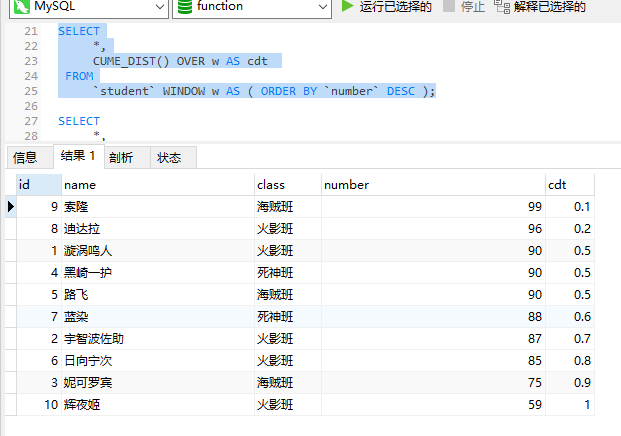
Task: Click class cell in 妮可罗宾 row
Action: pyautogui.click(x=288, y=383)
